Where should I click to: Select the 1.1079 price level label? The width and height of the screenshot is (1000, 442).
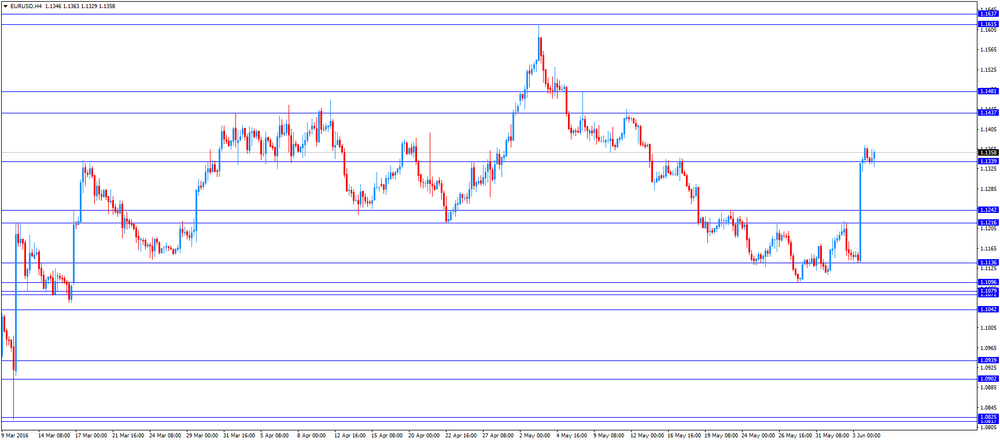(x=988, y=290)
